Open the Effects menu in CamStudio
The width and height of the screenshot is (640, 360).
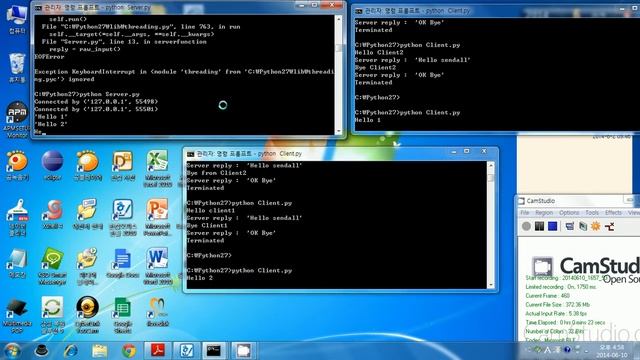613,213
